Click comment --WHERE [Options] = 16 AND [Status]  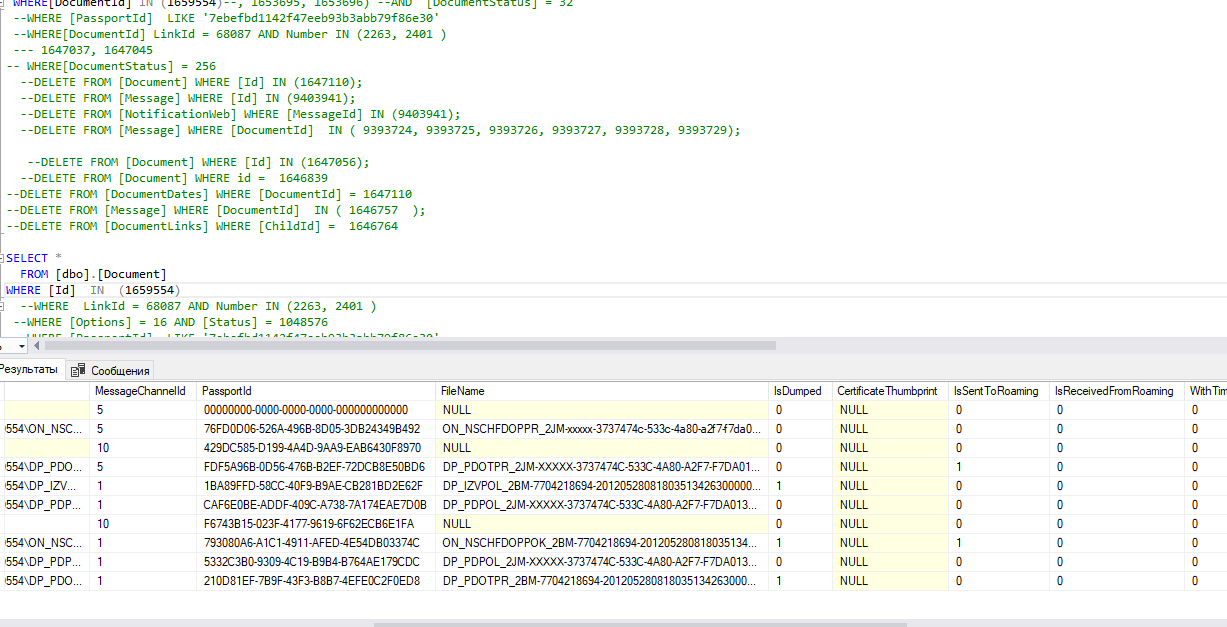(x=170, y=322)
